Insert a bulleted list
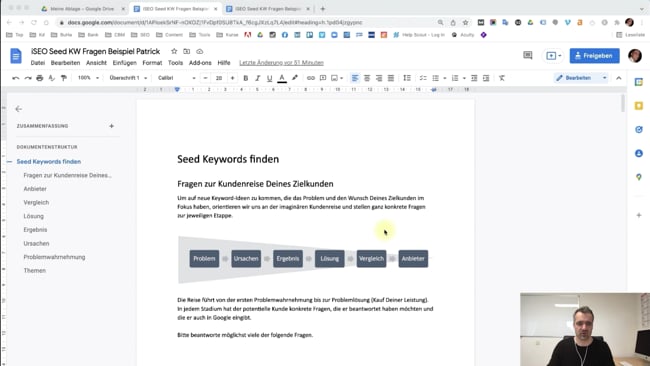 click(435, 78)
